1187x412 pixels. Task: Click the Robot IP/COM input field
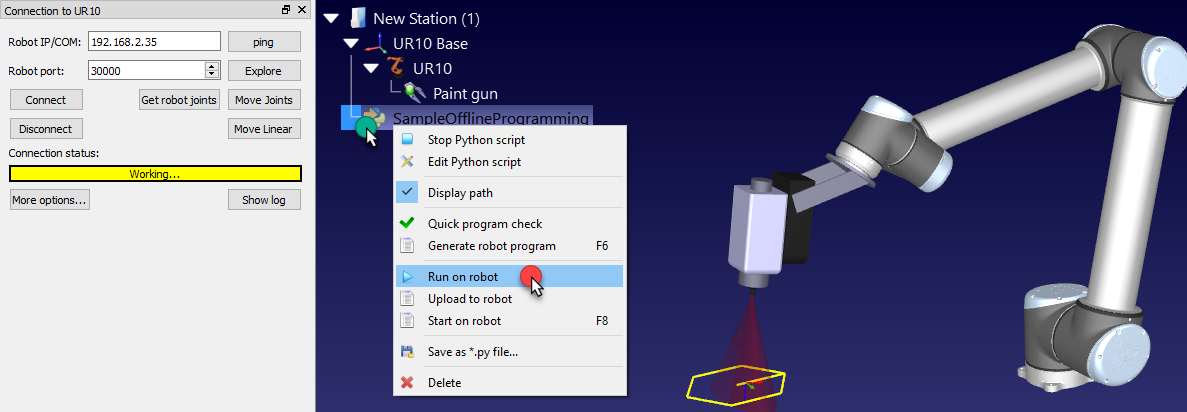(x=154, y=42)
